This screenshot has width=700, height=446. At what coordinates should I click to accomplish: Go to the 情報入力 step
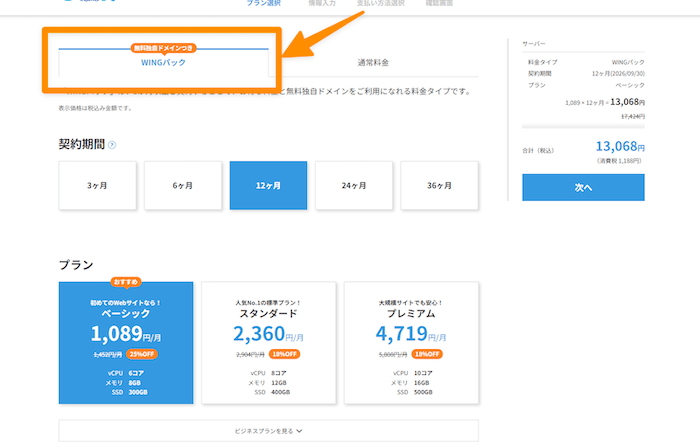322,3
